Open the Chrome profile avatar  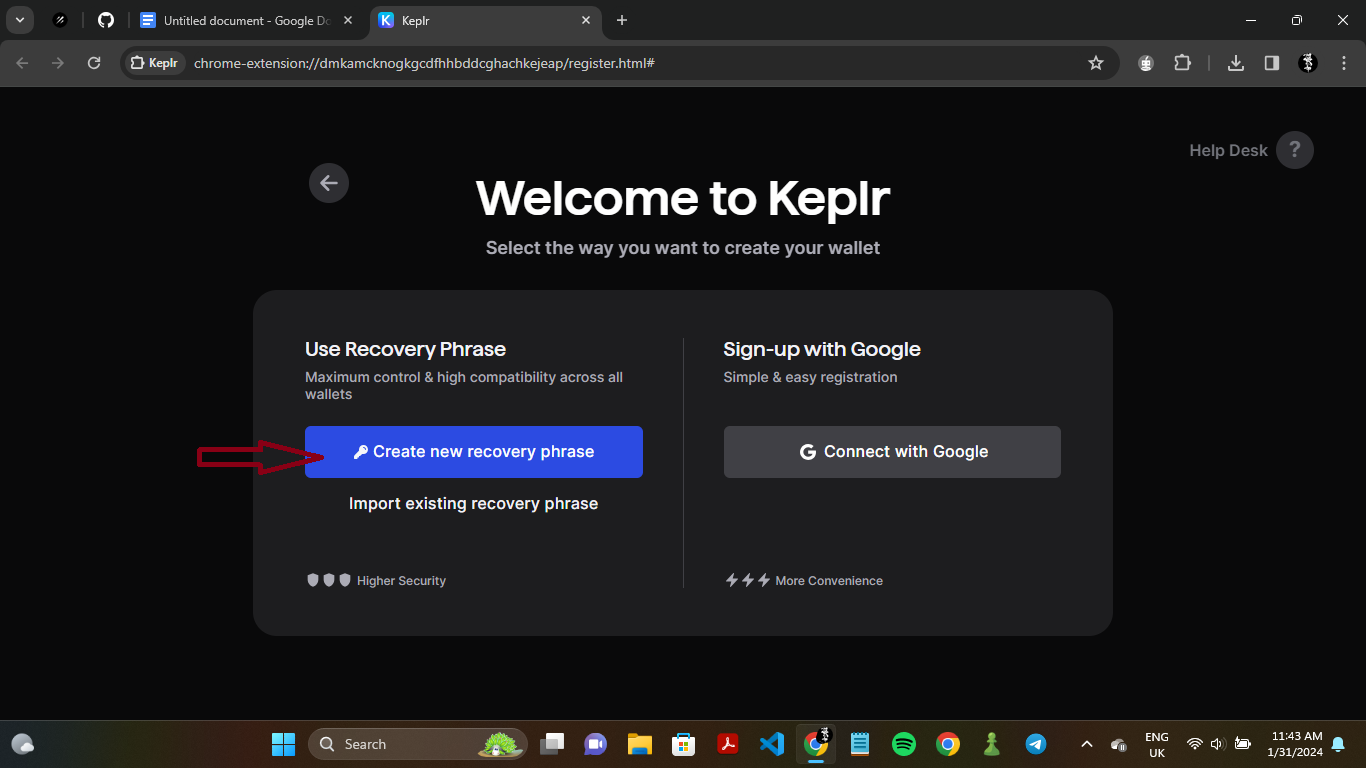pyautogui.click(x=1308, y=63)
